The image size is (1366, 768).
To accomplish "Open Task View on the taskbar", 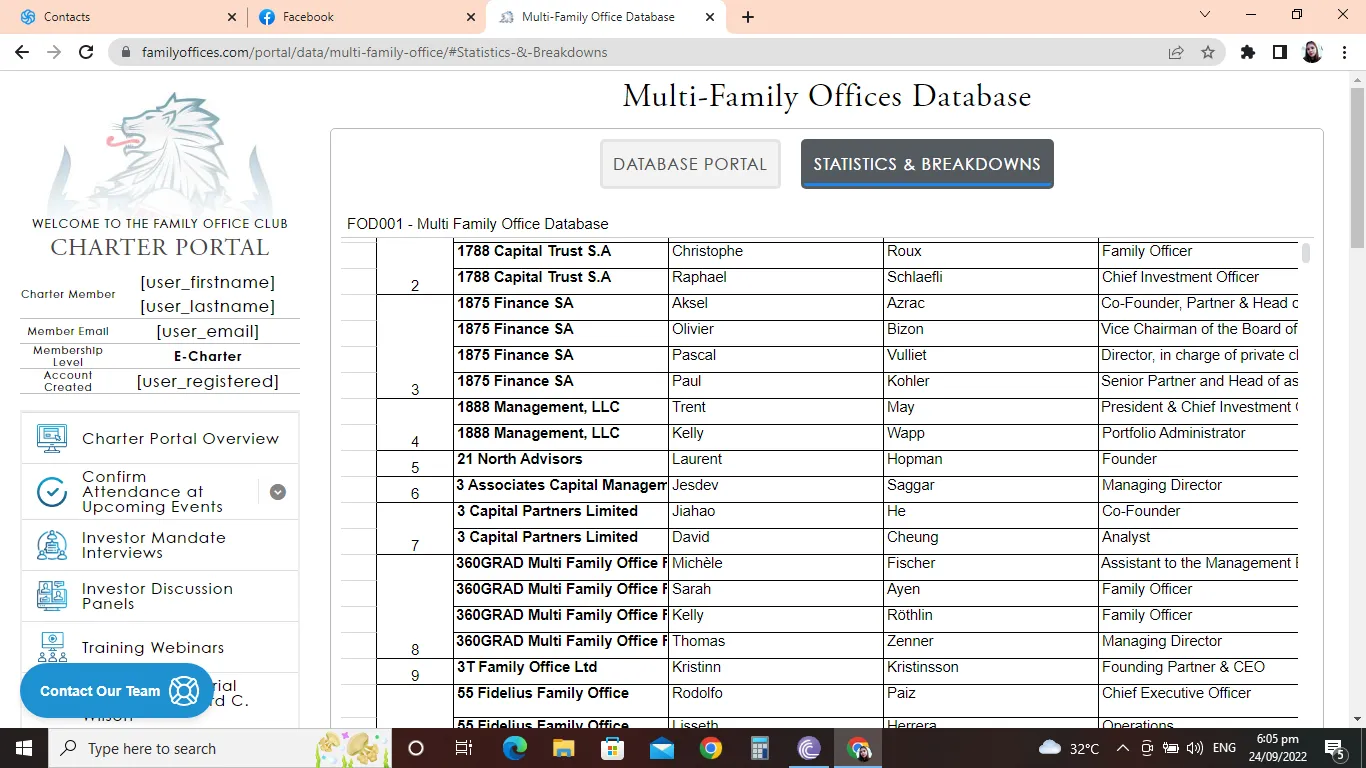I will (x=464, y=748).
